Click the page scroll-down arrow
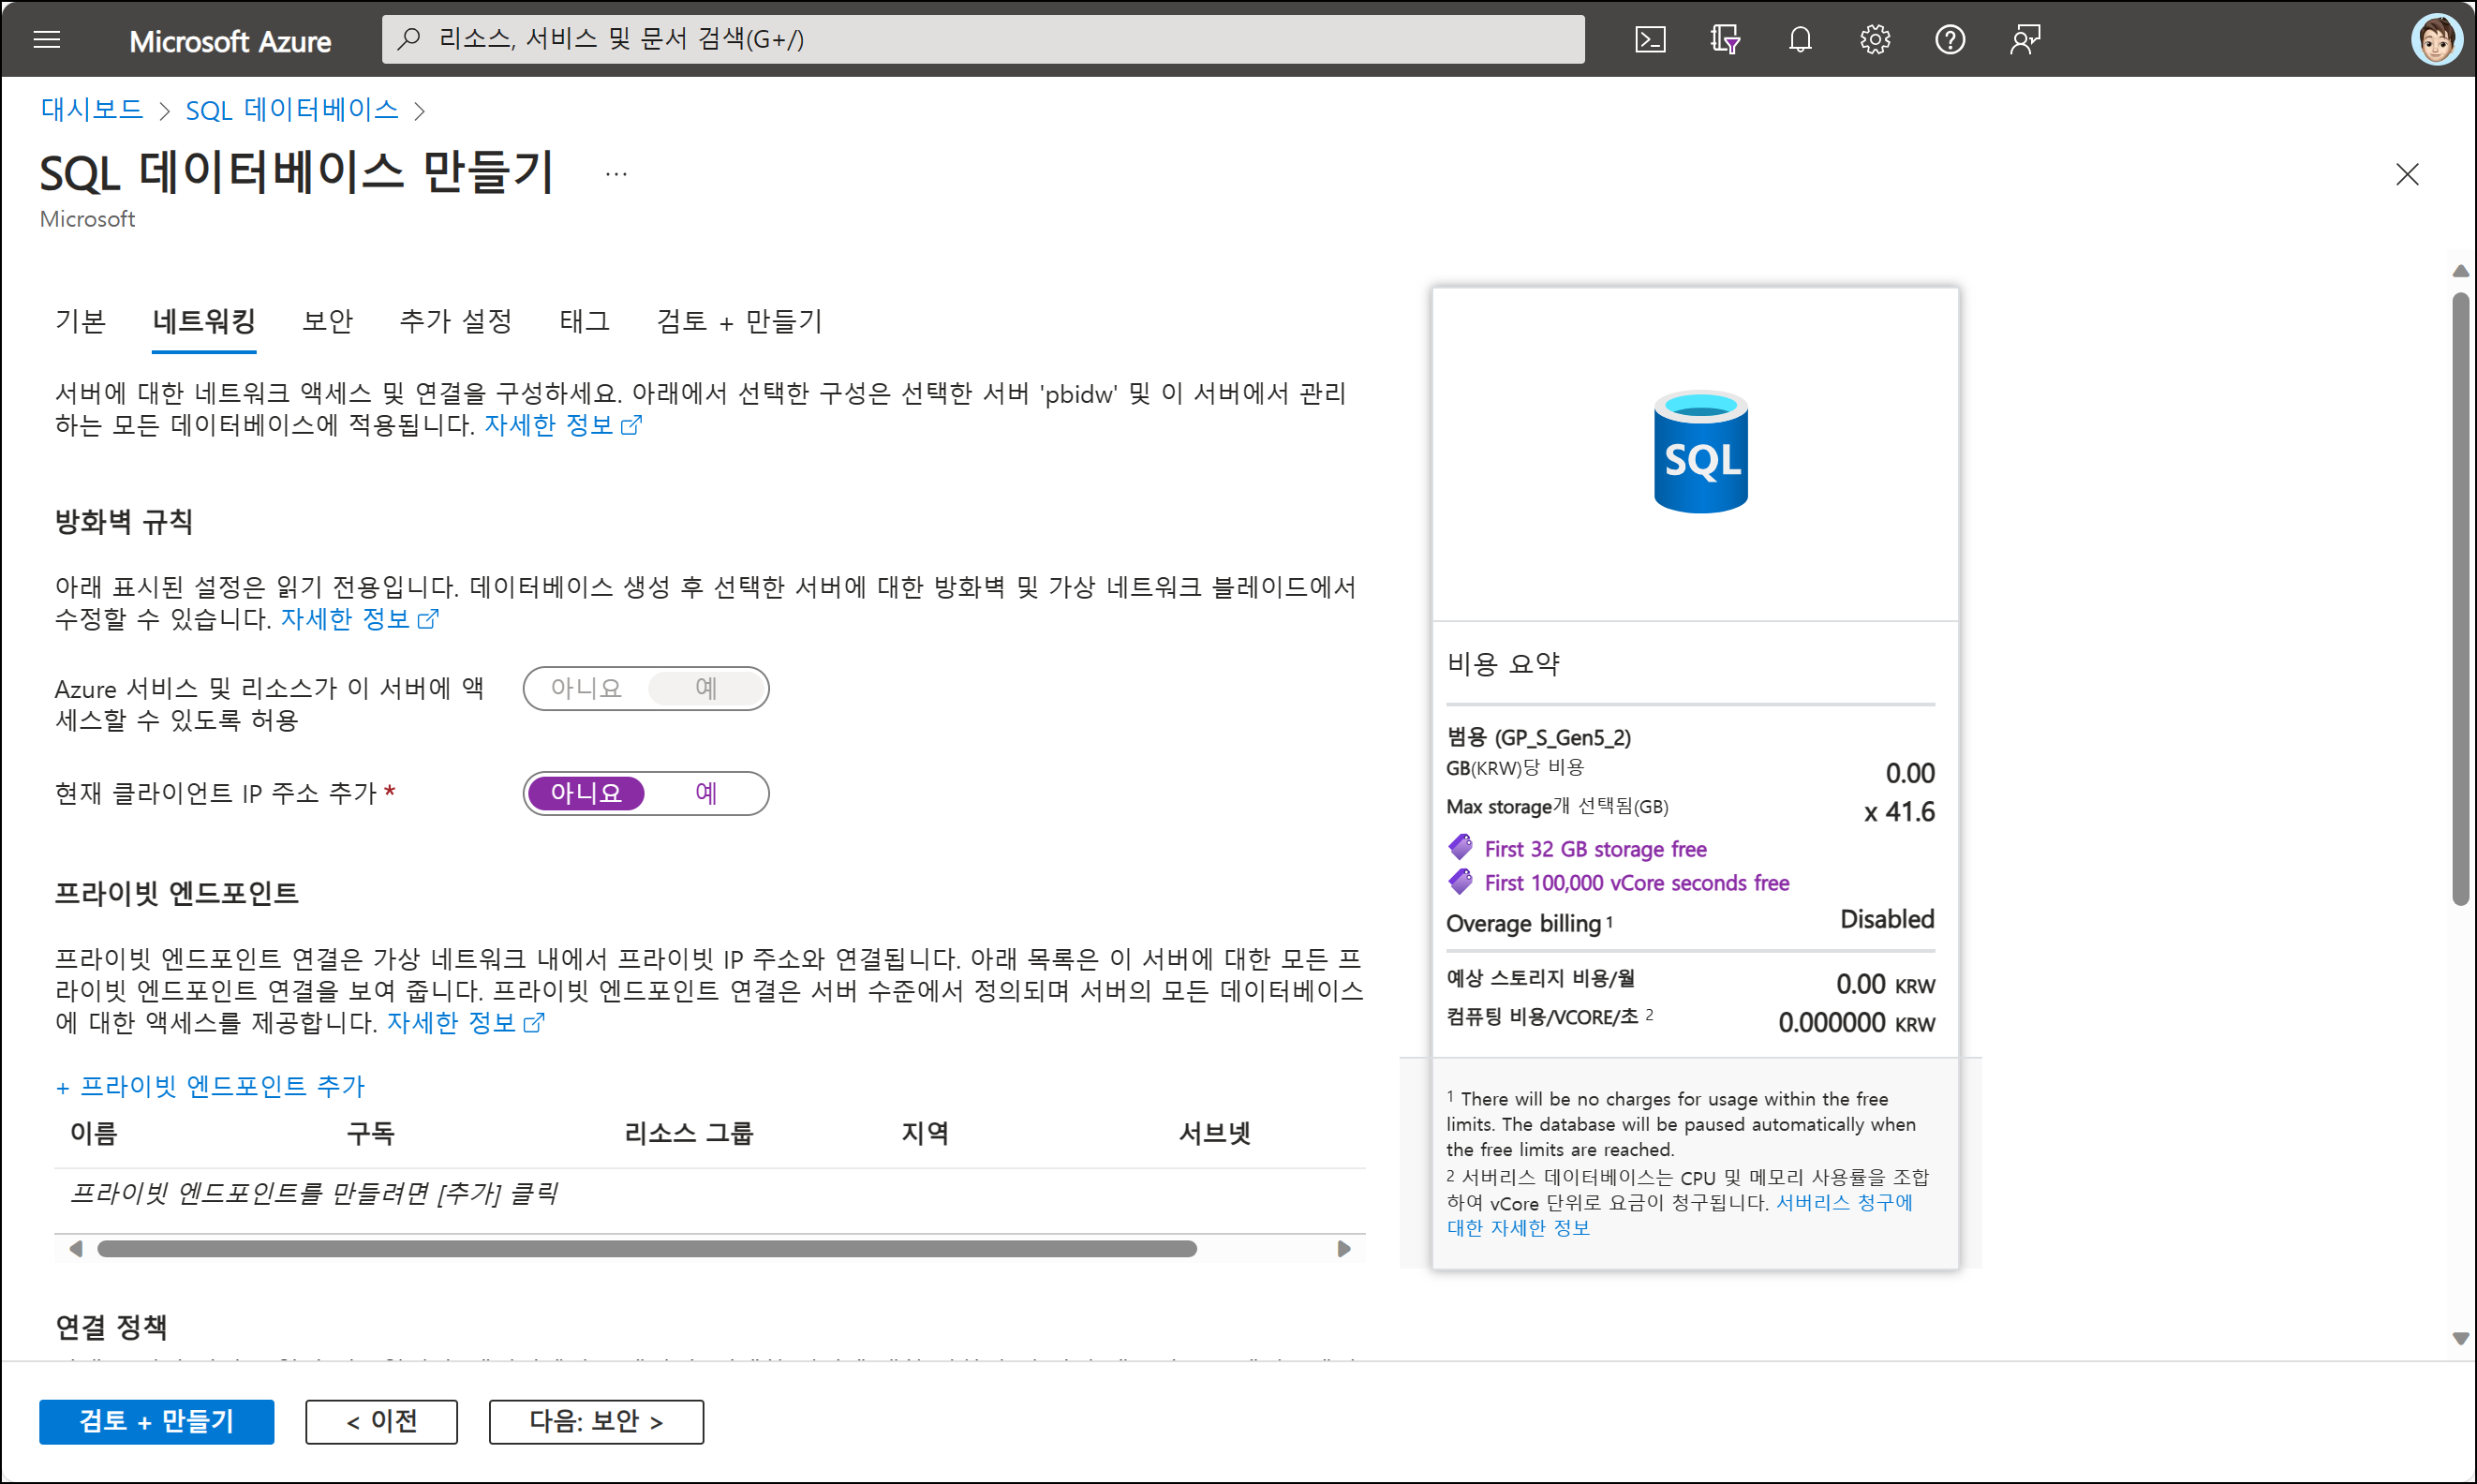This screenshot has height=1484, width=2477. 2460,1338
